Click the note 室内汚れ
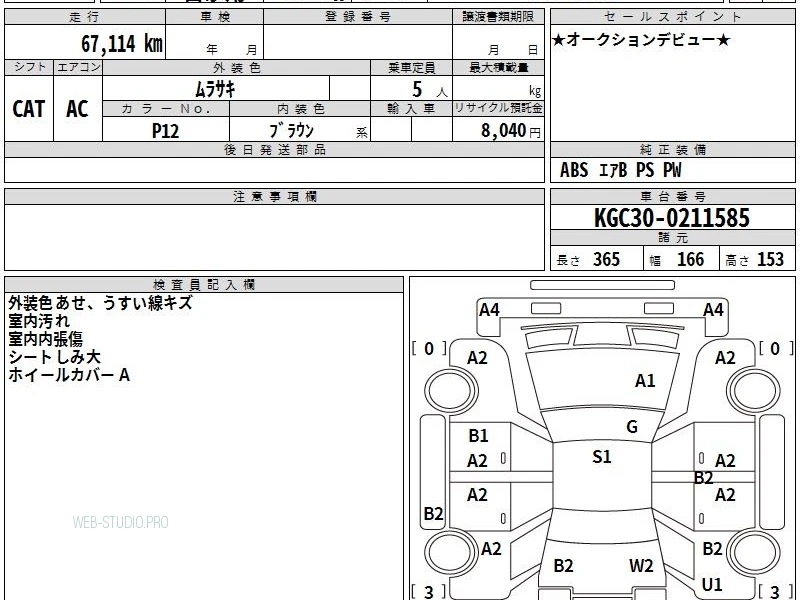 (39, 321)
